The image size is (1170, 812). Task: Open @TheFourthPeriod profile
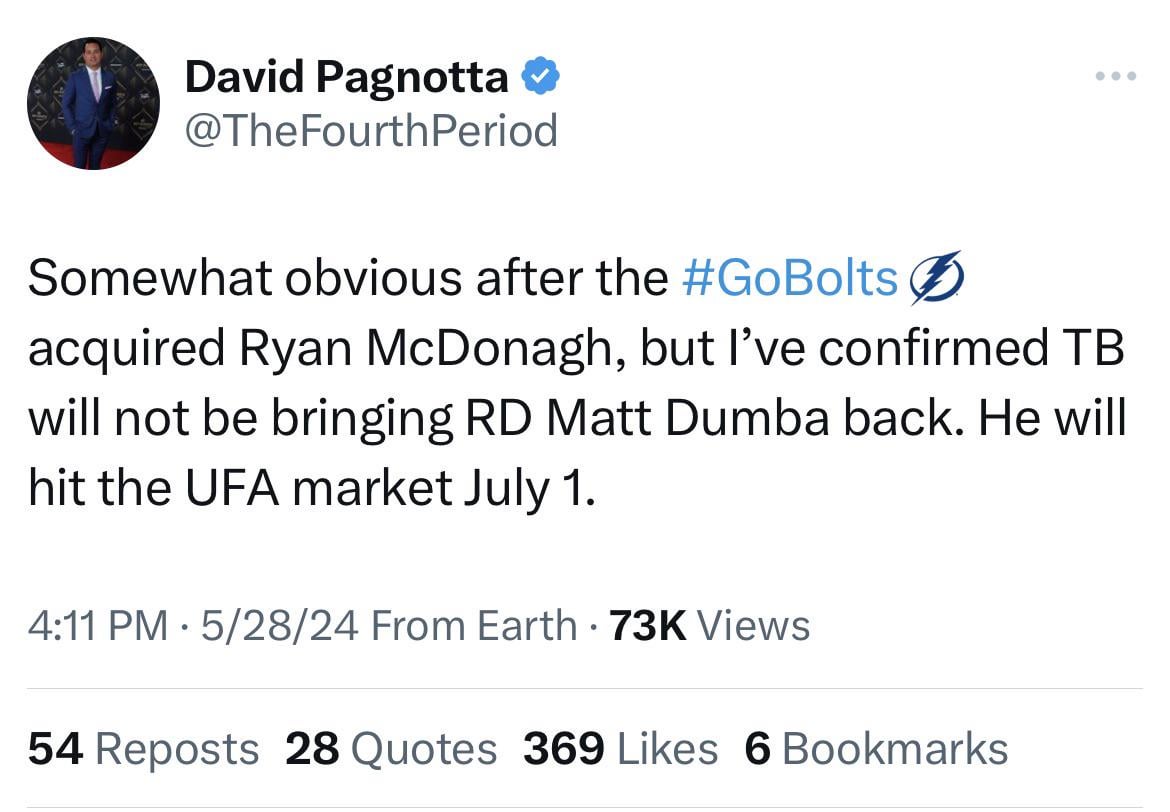(x=372, y=129)
